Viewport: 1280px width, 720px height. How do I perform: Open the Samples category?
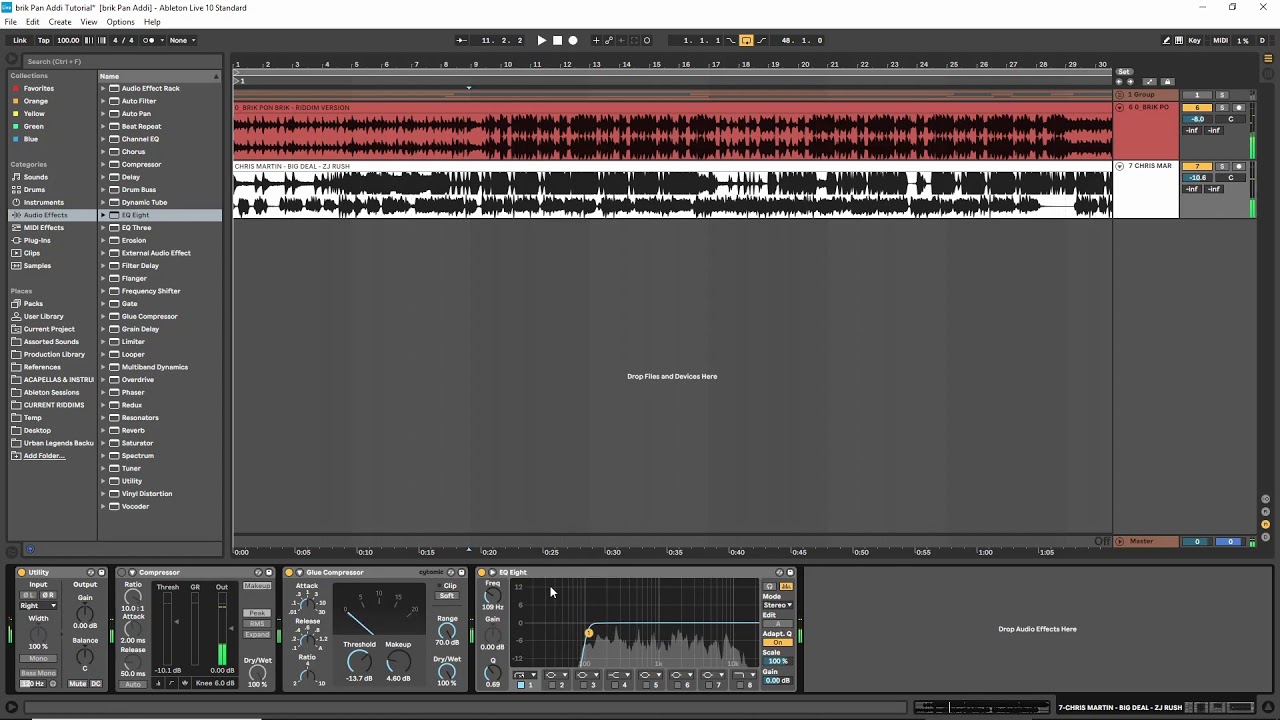(37, 265)
